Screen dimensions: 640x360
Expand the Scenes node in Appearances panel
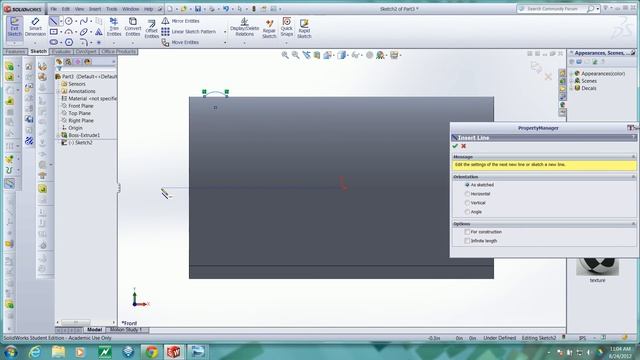coord(571,81)
